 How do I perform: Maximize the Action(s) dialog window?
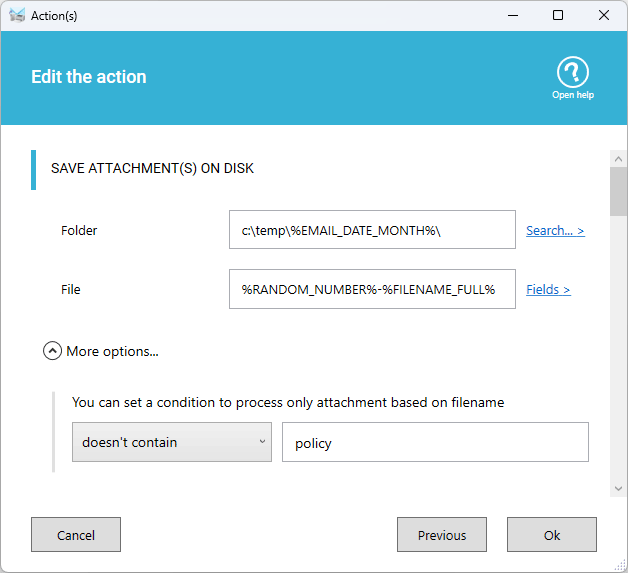tap(558, 15)
